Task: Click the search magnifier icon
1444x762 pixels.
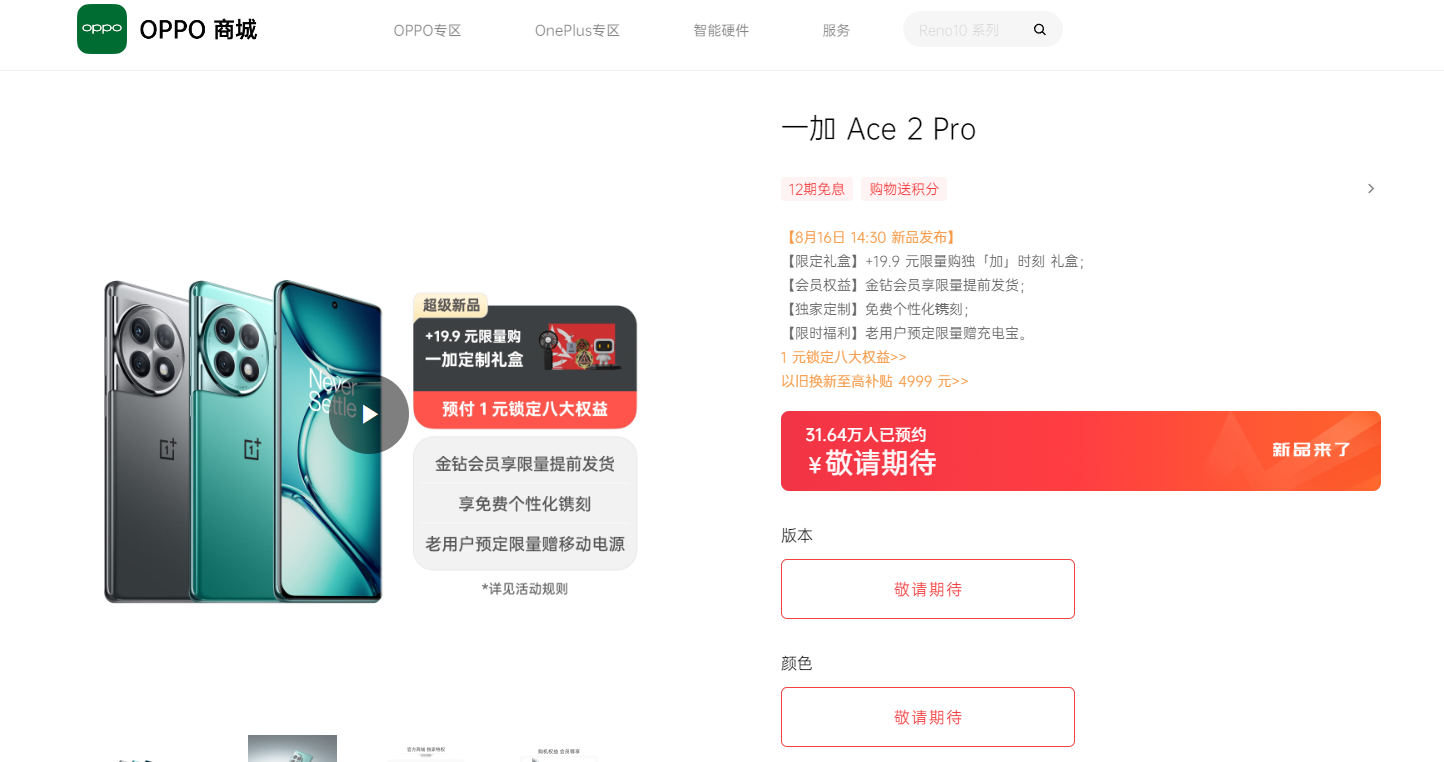Action: (x=1040, y=30)
